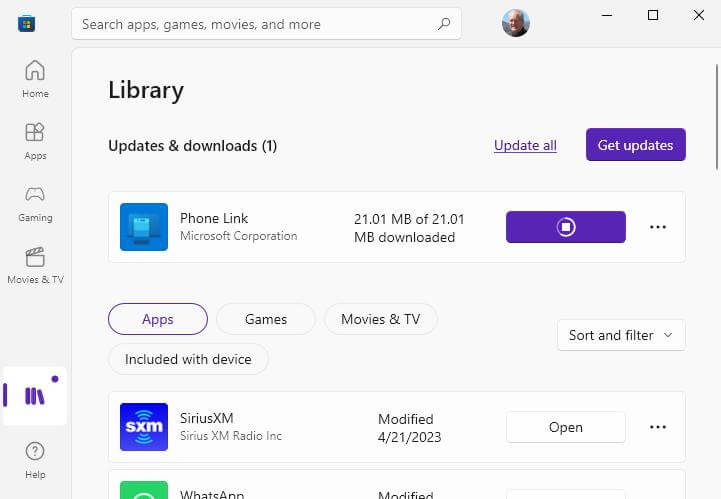Select the Apps filter tab
This screenshot has height=499, width=721.
(x=158, y=319)
